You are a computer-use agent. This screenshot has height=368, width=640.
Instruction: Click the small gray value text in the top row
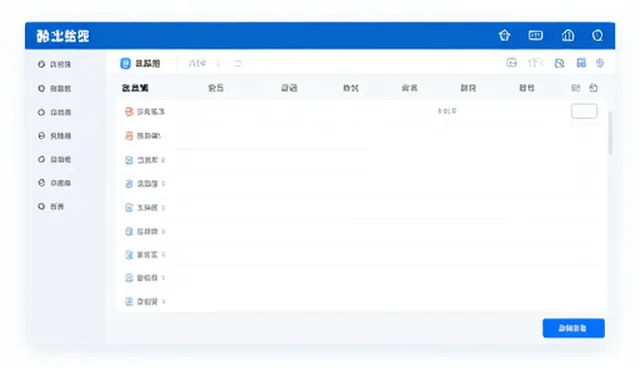pyautogui.click(x=447, y=111)
